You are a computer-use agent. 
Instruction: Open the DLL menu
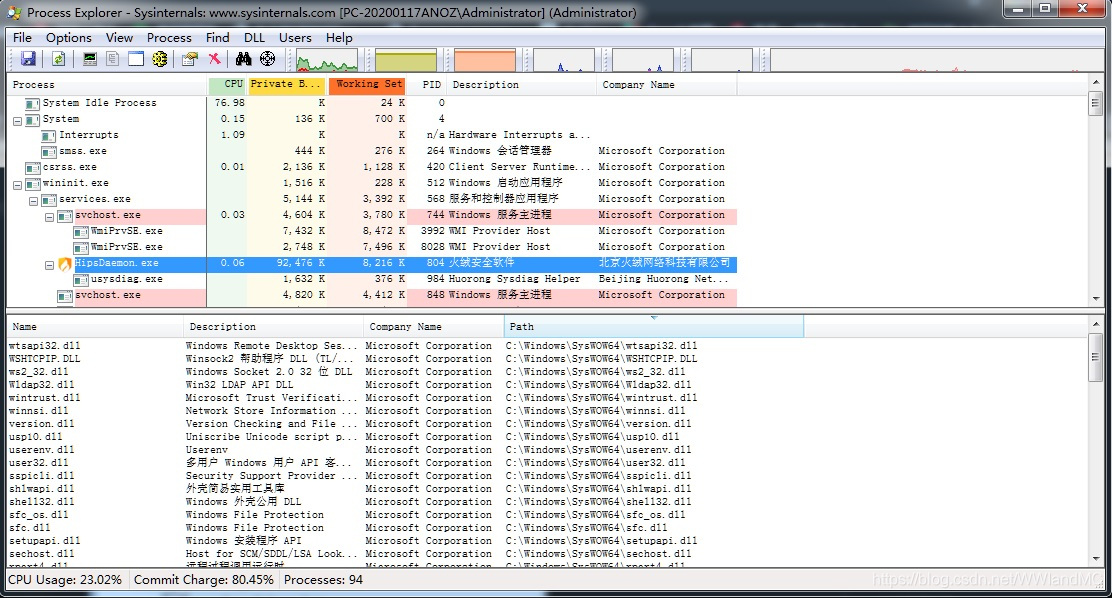[254, 38]
